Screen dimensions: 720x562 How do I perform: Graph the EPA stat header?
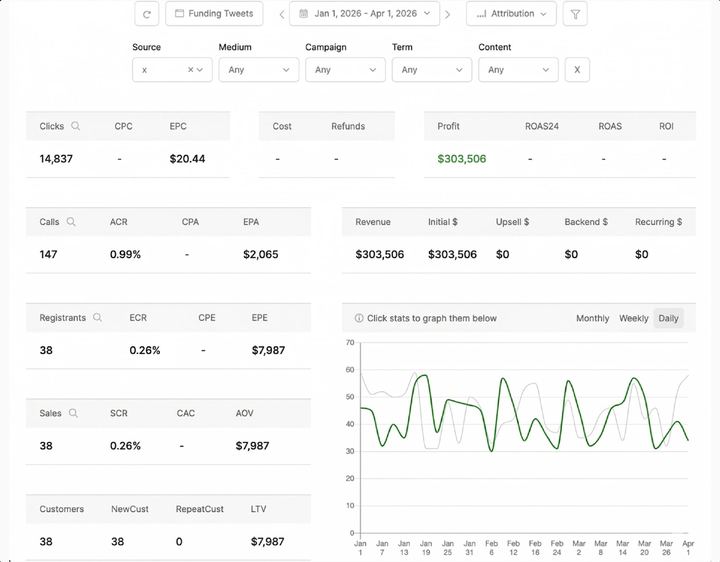(x=251, y=222)
